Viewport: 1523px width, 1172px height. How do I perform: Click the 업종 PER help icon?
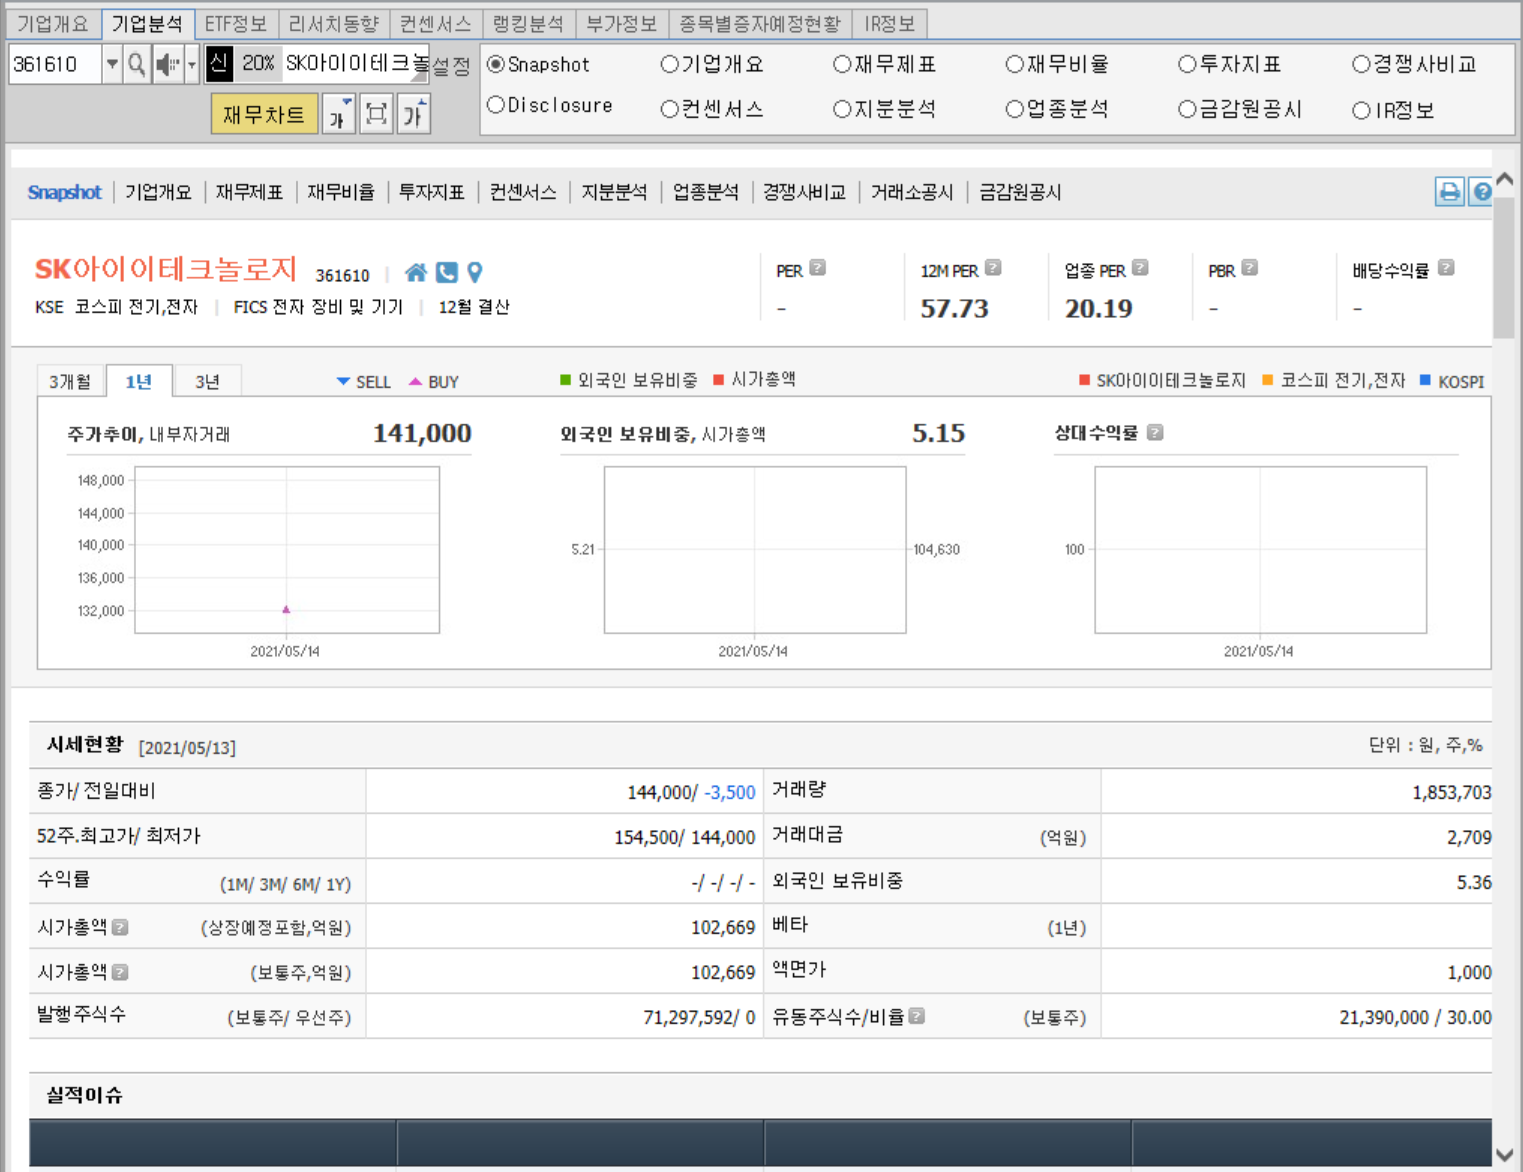(1140, 268)
